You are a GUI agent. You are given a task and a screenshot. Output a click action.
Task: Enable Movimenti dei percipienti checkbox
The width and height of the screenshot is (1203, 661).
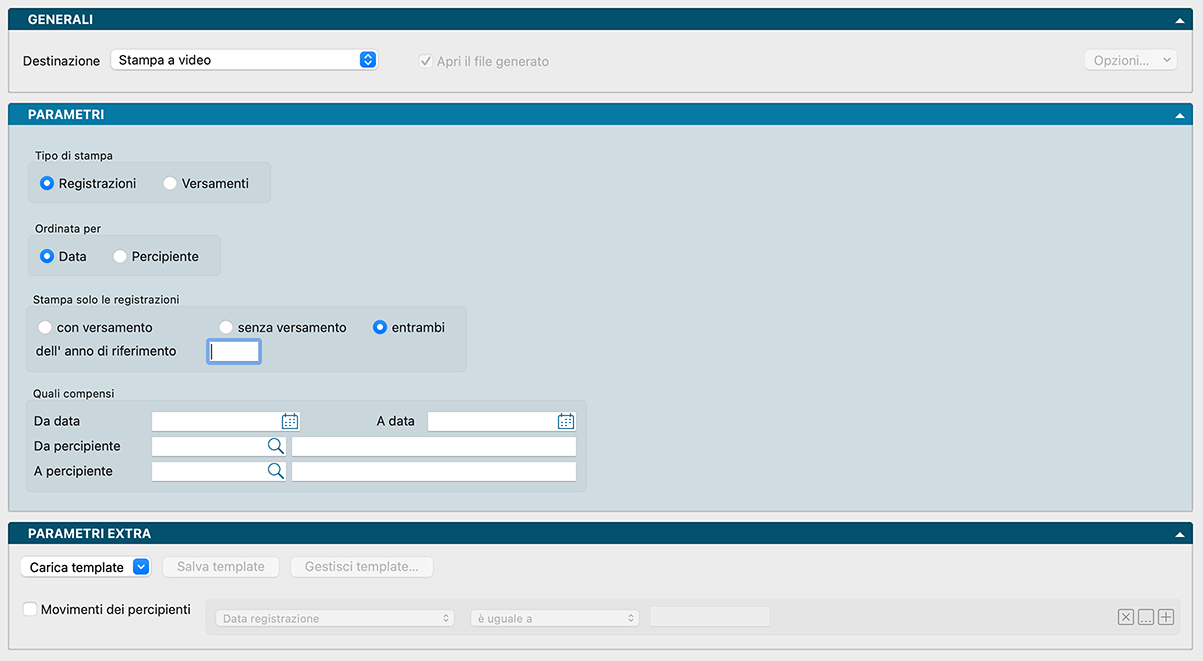(30, 609)
